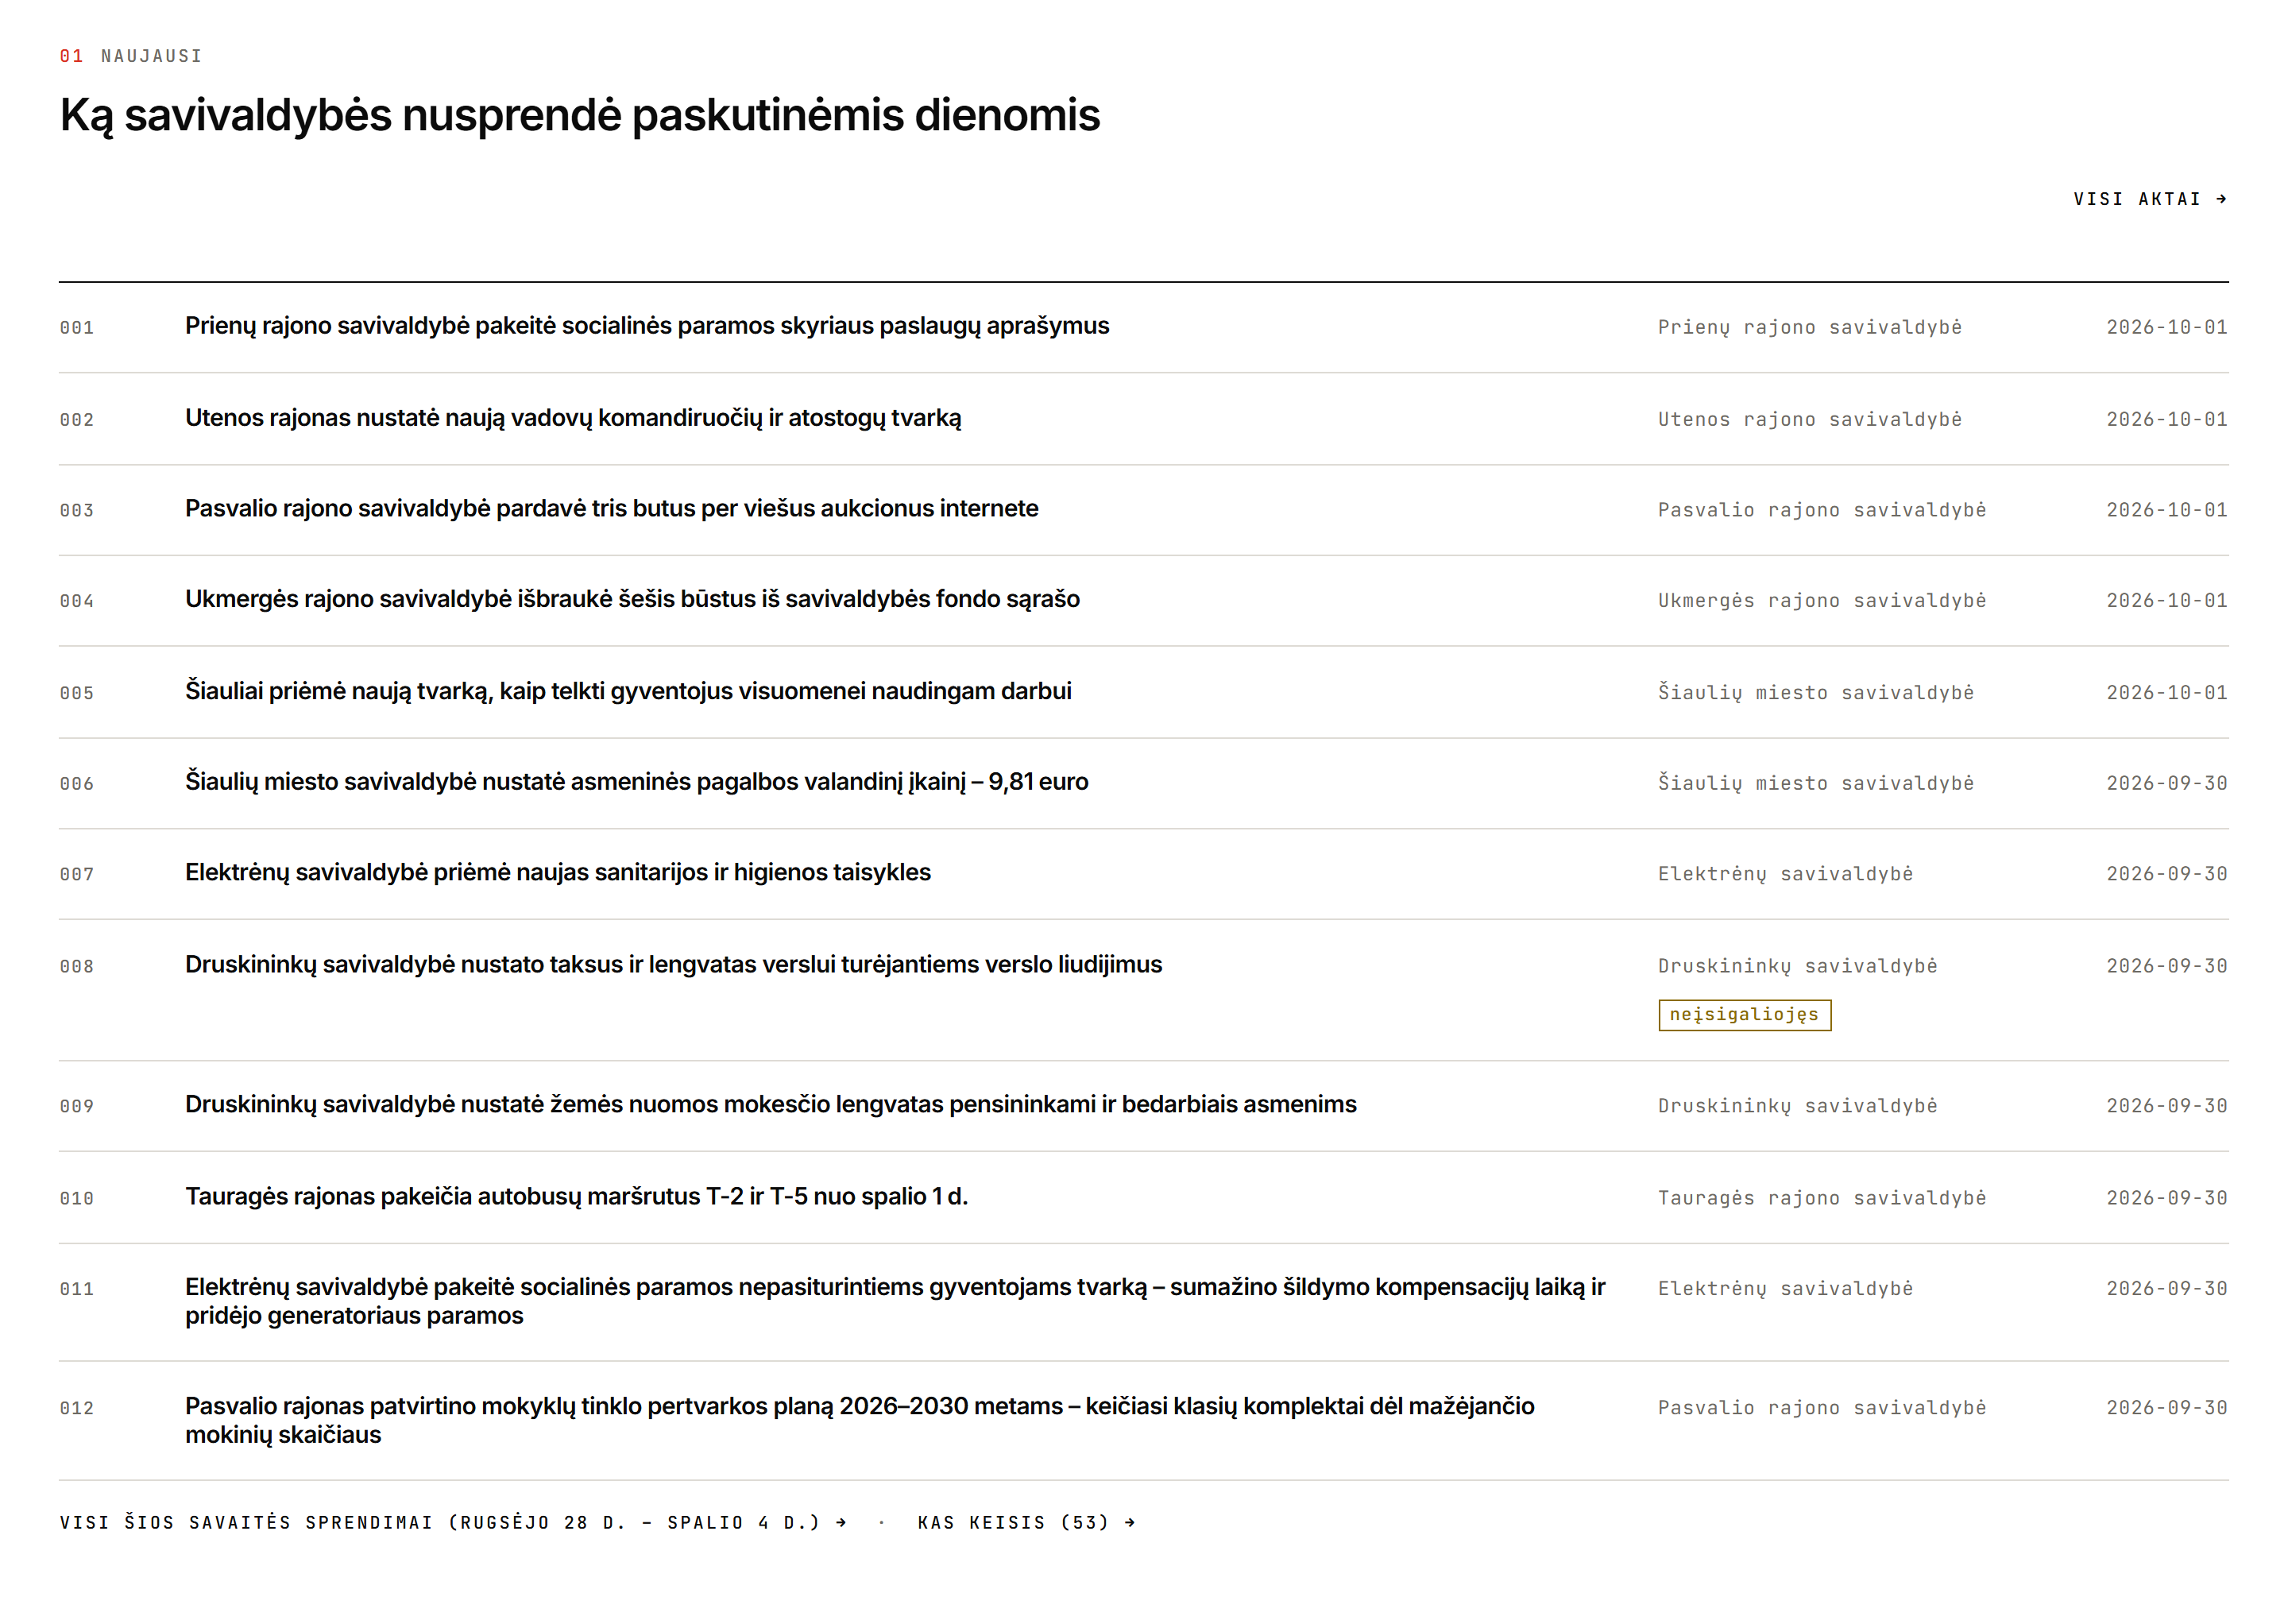2288x1624 pixels.
Task: Click Tauragės rajono savivaldybė in row 010
Action: (1821, 1198)
